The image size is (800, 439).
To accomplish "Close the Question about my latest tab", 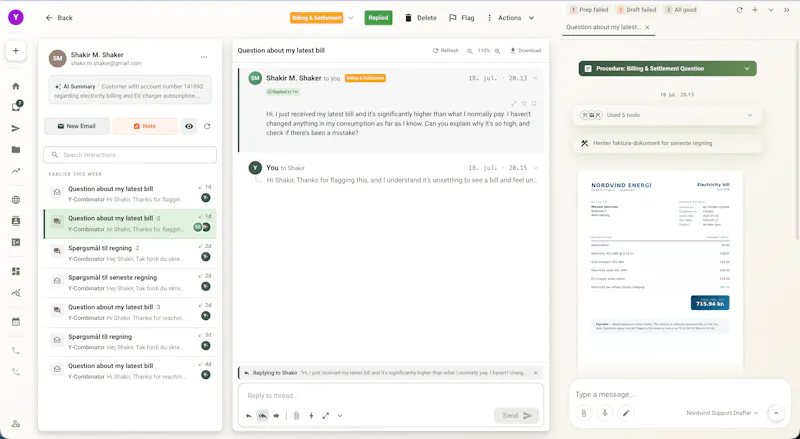I will click(647, 27).
